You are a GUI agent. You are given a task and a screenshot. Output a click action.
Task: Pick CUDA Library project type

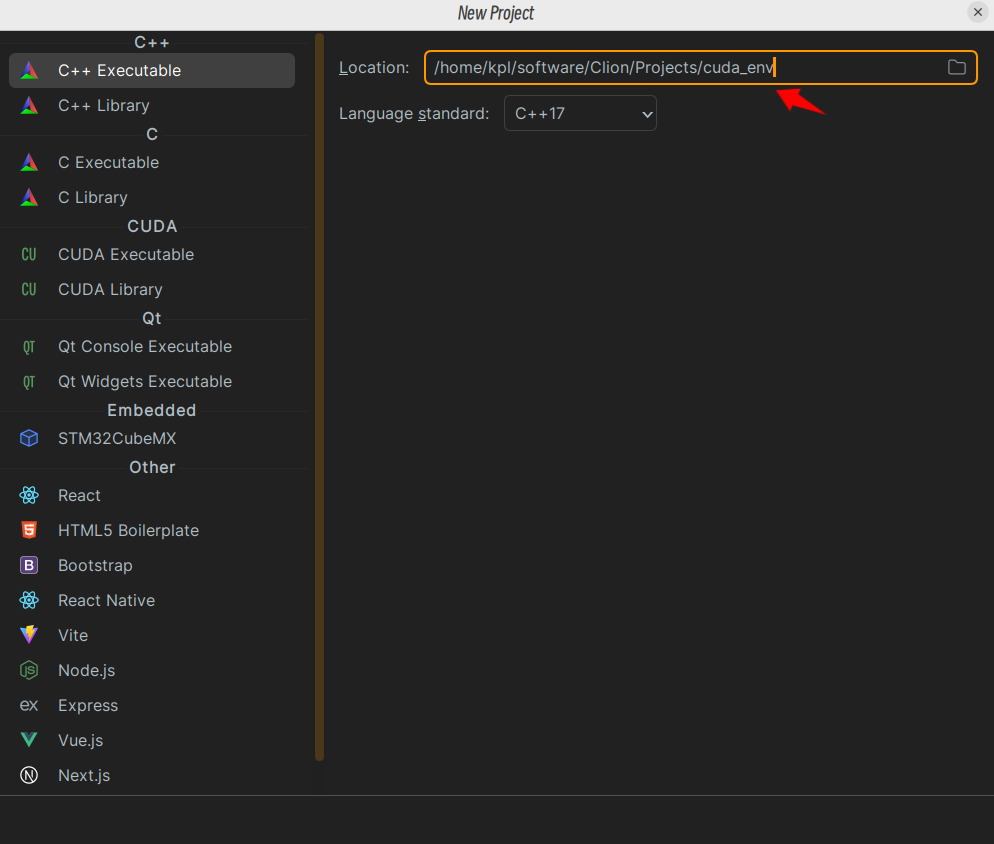click(152, 289)
